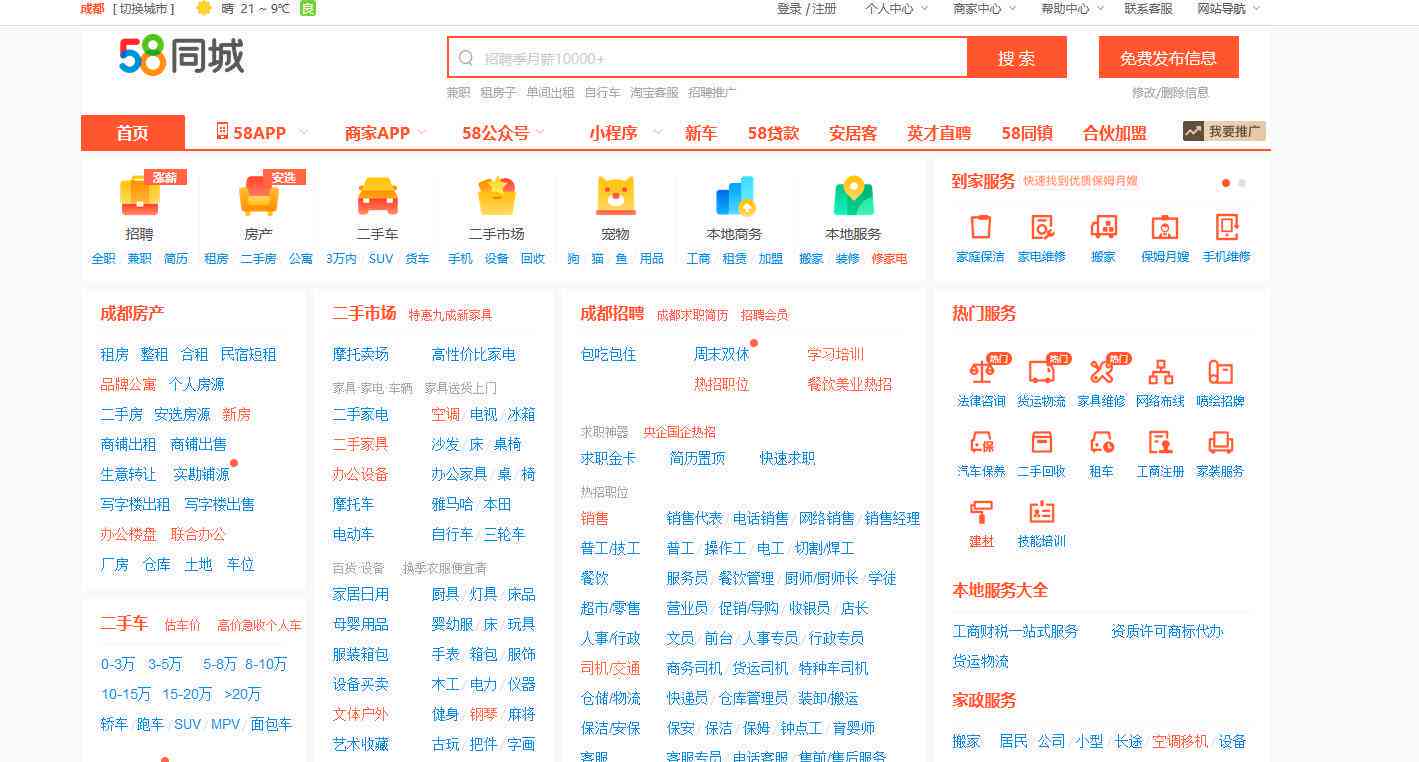The height and width of the screenshot is (762, 1419).
Task: Open the 简历置顶 link
Action: click(x=697, y=458)
